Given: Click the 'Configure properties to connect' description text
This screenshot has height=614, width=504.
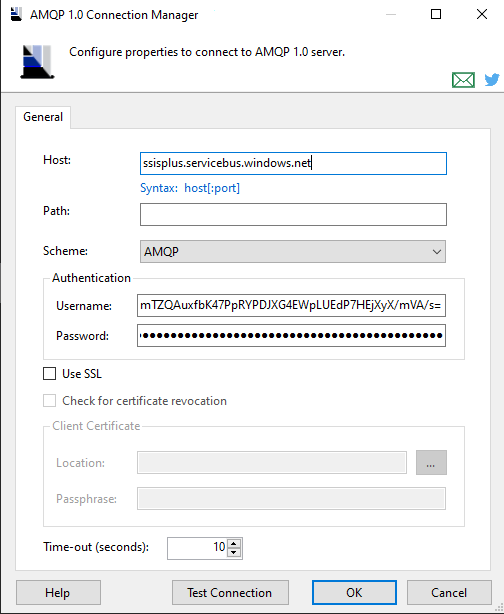Looking at the screenshot, I should point(207,52).
